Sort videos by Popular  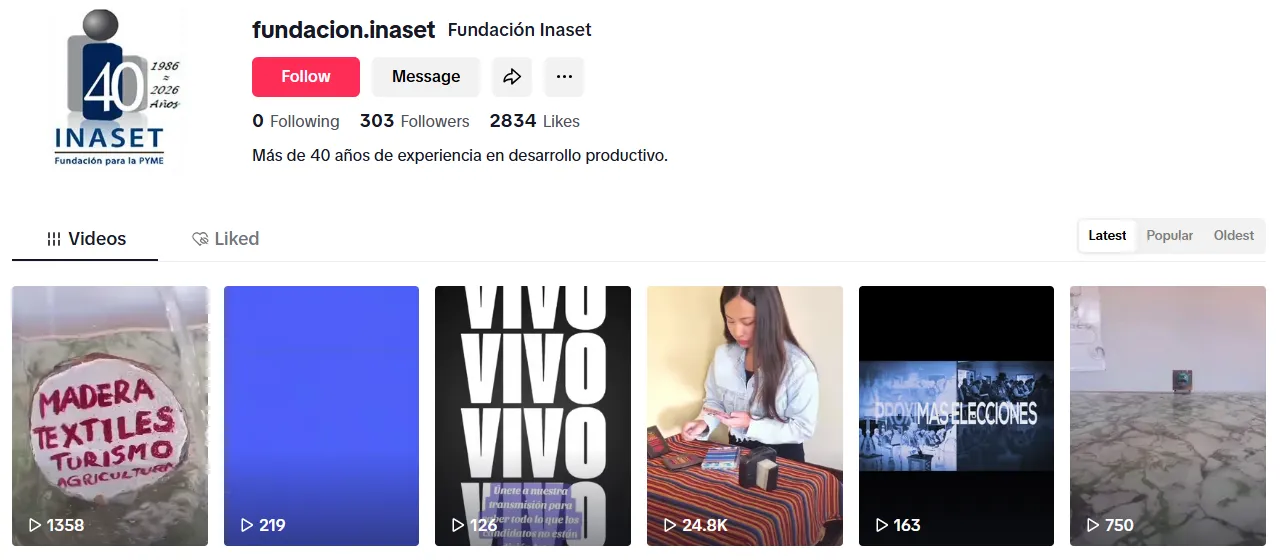tap(1169, 236)
